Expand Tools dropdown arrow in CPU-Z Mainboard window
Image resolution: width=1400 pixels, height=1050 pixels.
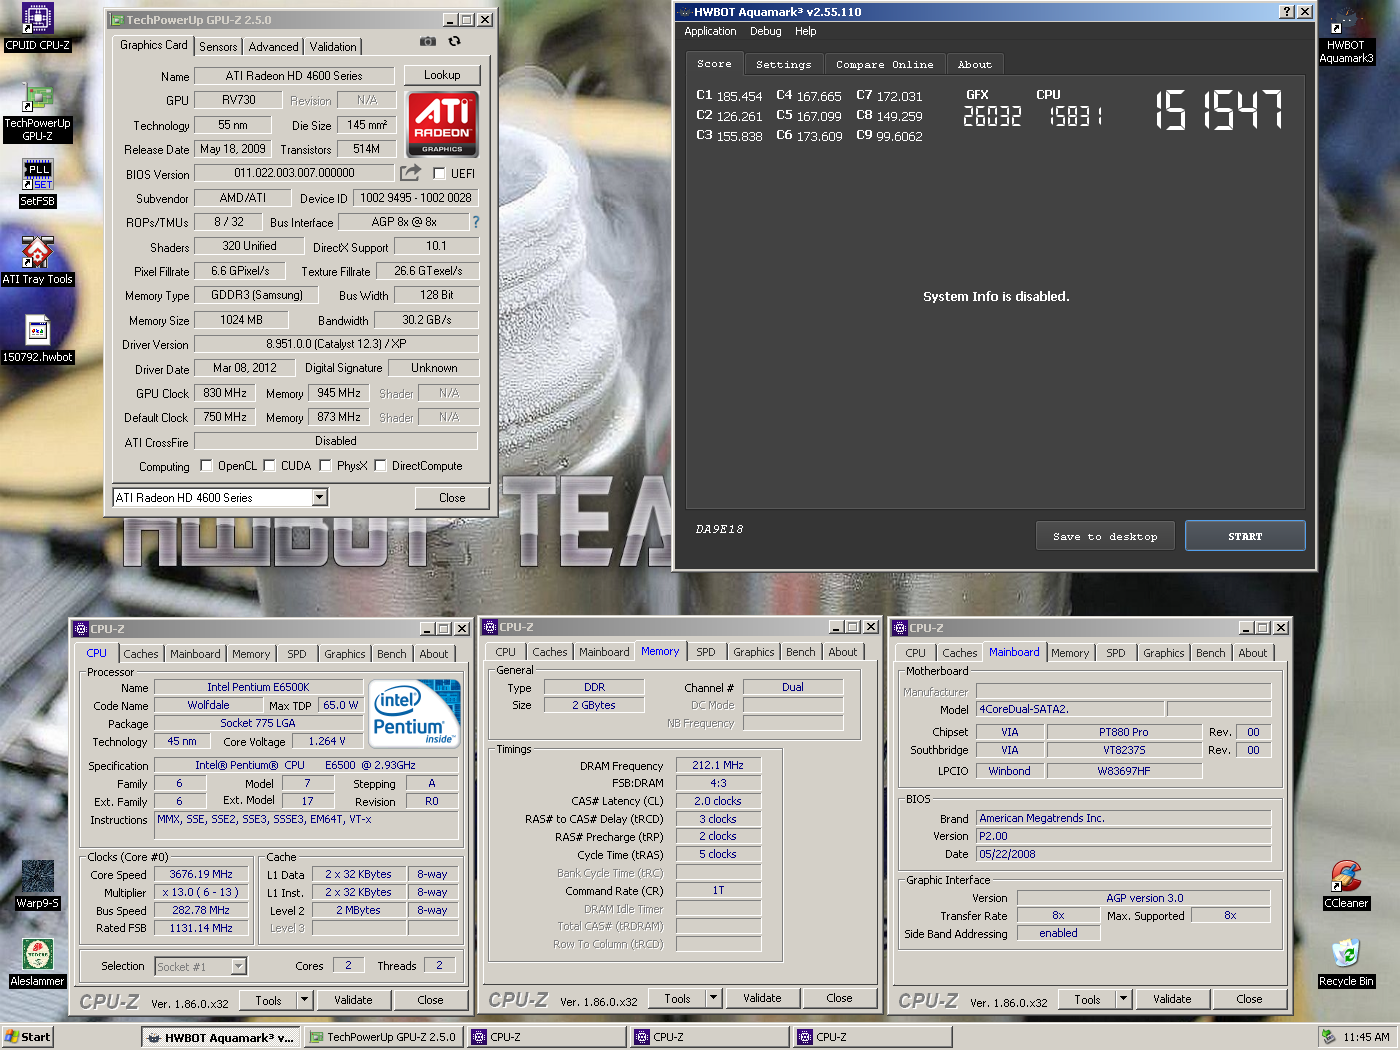tap(1123, 998)
